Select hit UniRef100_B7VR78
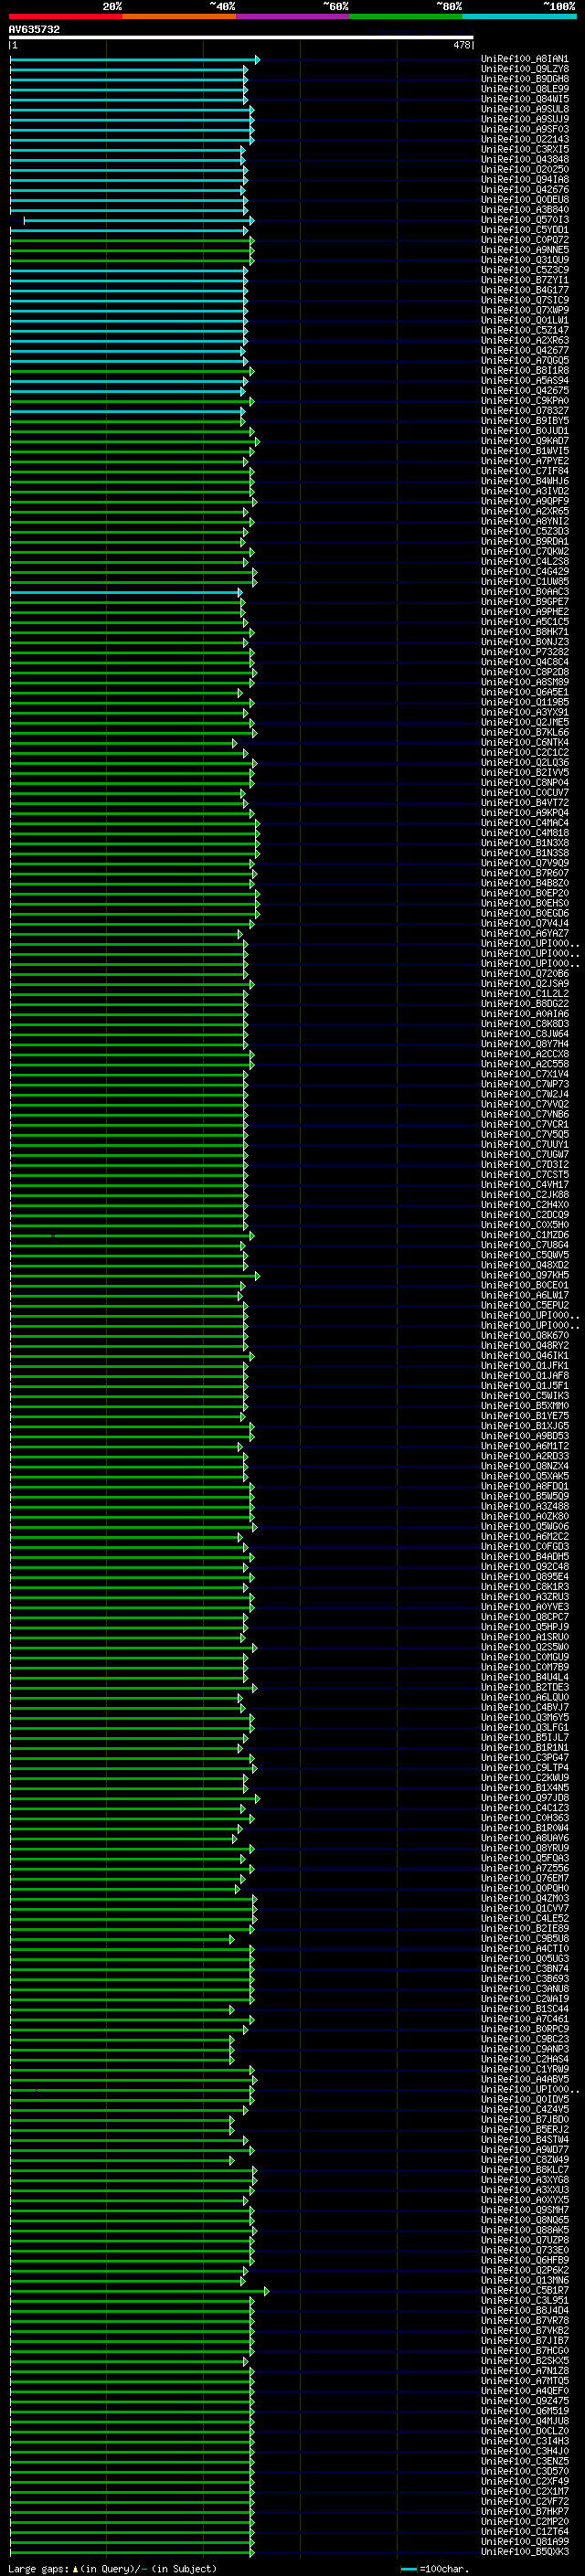Image resolution: width=585 pixels, height=2576 pixels. [x=525, y=2320]
